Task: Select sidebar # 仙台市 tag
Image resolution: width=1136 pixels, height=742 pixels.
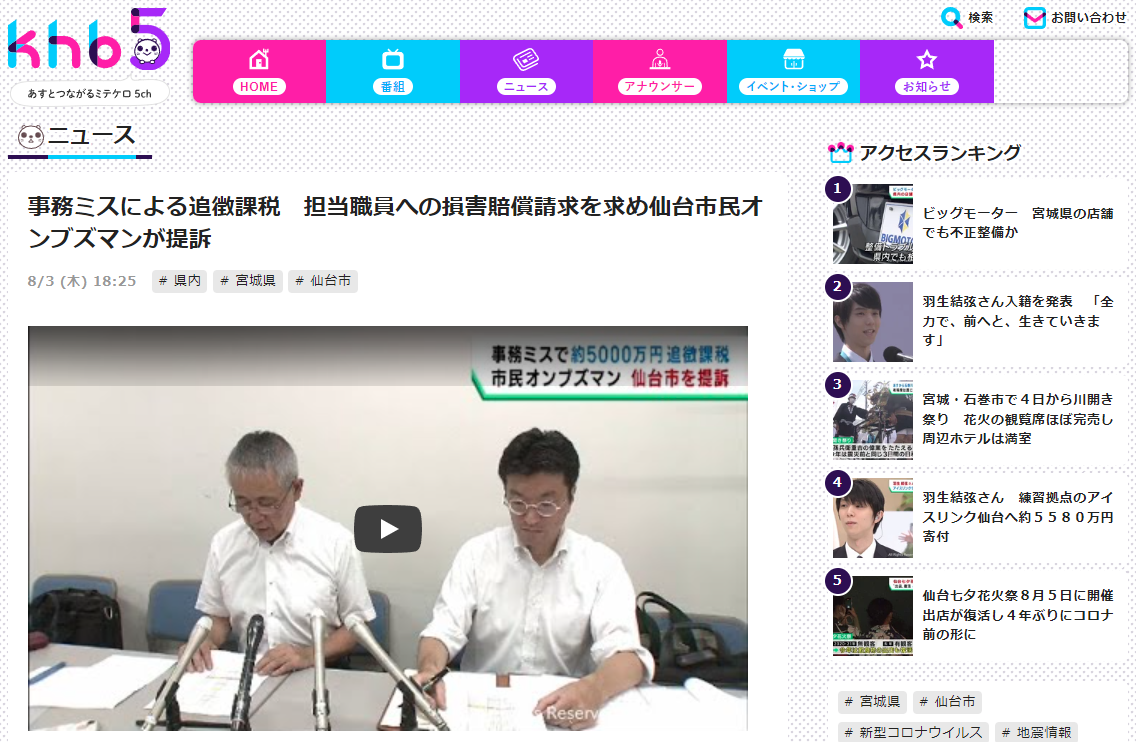Action: pos(948,701)
